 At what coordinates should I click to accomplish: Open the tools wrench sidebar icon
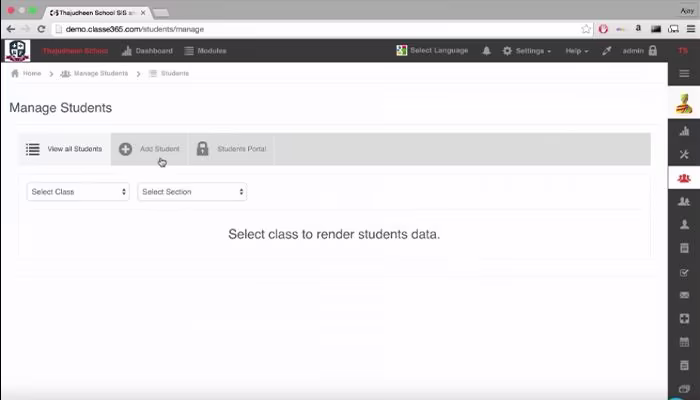point(684,154)
